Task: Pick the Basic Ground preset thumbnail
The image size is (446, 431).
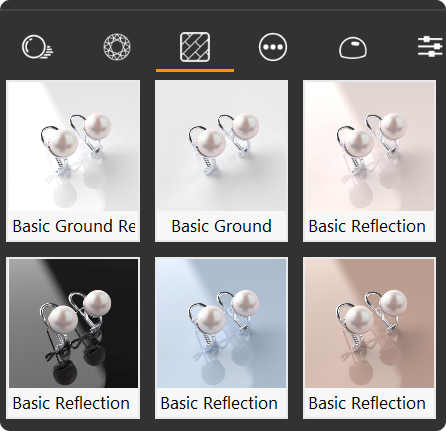Action: (x=221, y=146)
